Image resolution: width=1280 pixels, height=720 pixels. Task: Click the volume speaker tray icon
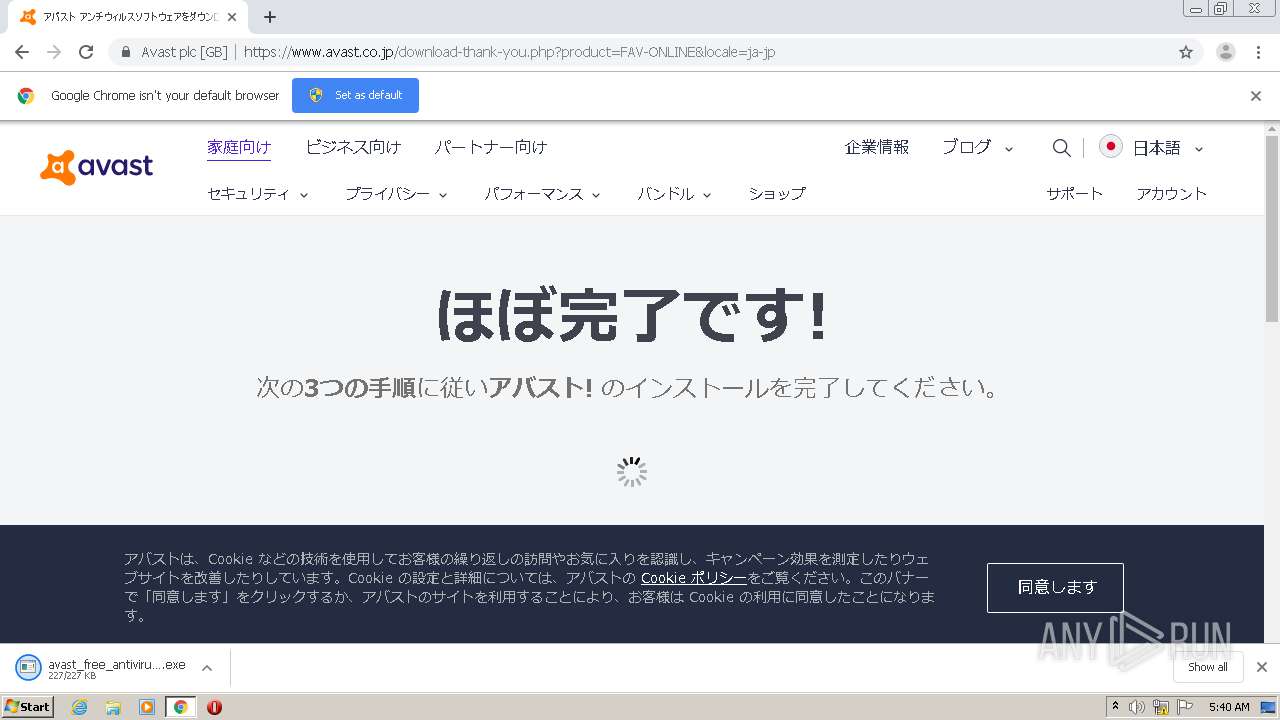coord(1137,707)
